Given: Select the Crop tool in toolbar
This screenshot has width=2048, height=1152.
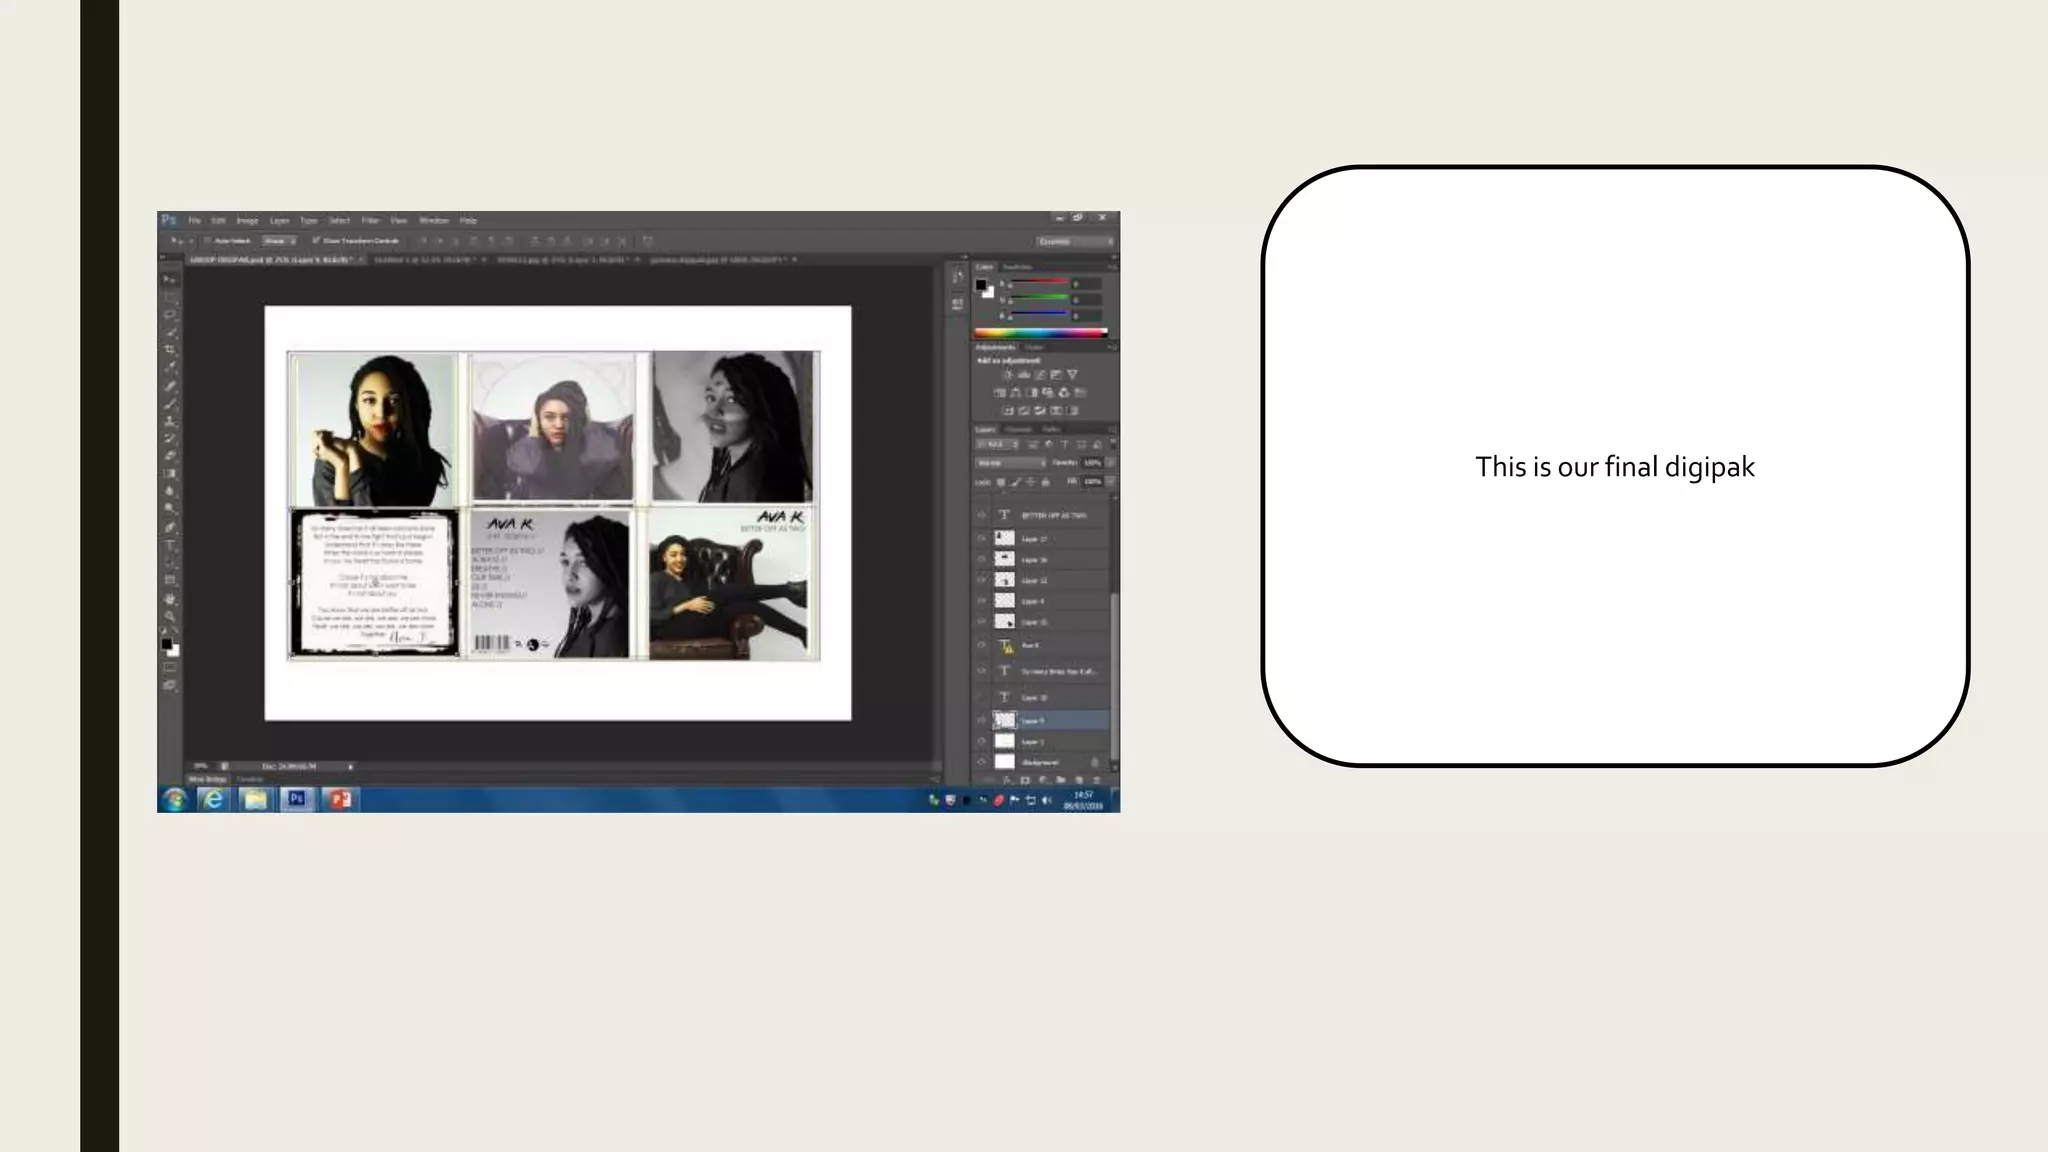Looking at the screenshot, I should click(x=171, y=350).
